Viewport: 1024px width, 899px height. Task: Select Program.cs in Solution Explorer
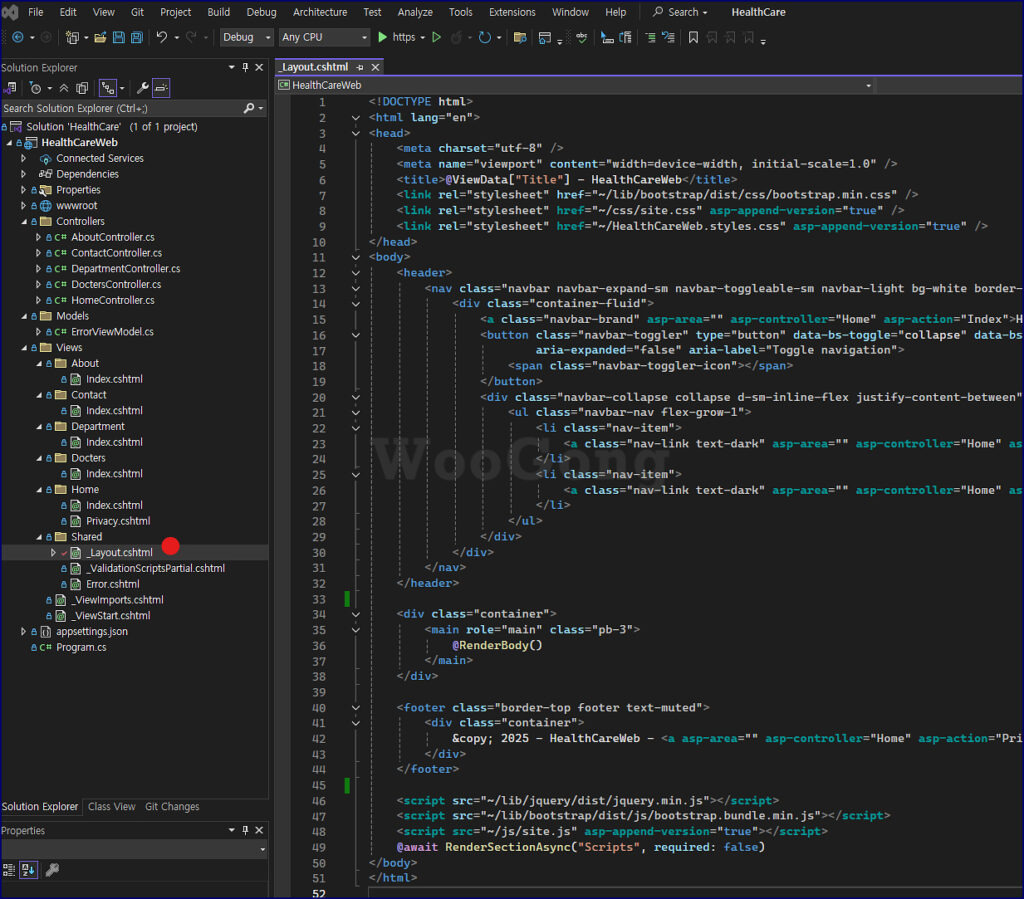tap(81, 647)
